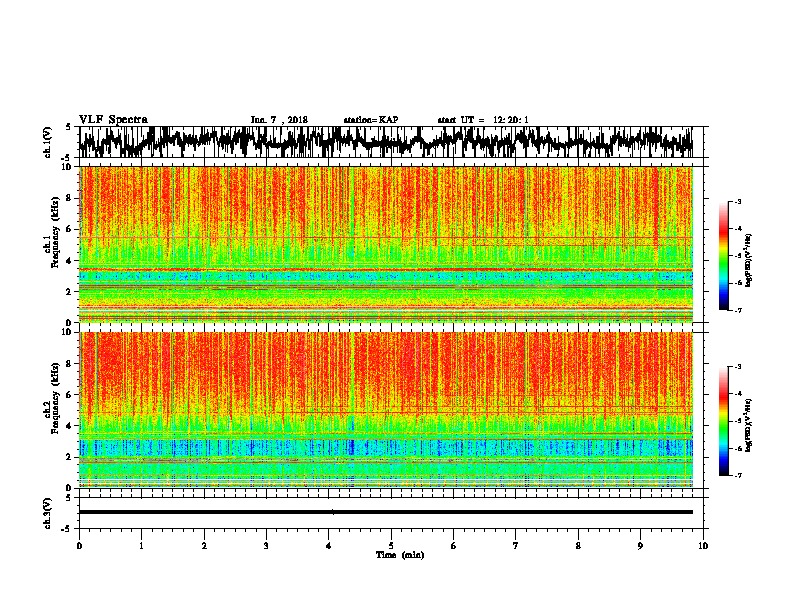Click the "ch.3(V)" y-axis label
This screenshot has height=612, width=792.
[x=48, y=513]
